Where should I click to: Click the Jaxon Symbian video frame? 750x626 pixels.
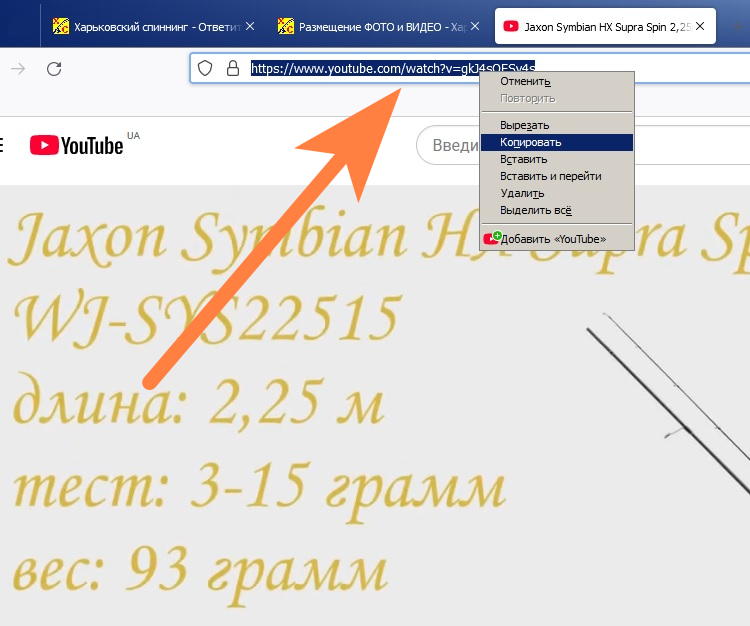pos(375,406)
